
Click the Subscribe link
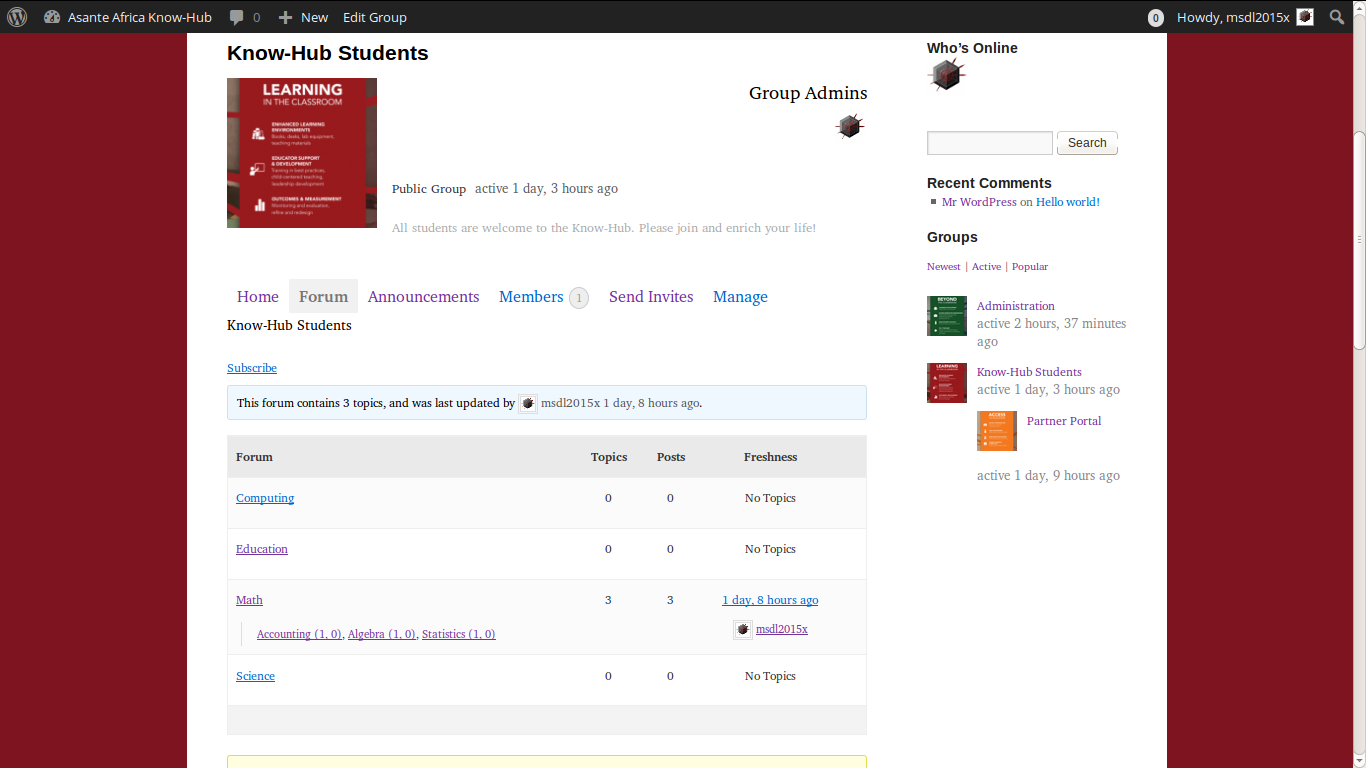click(x=252, y=368)
